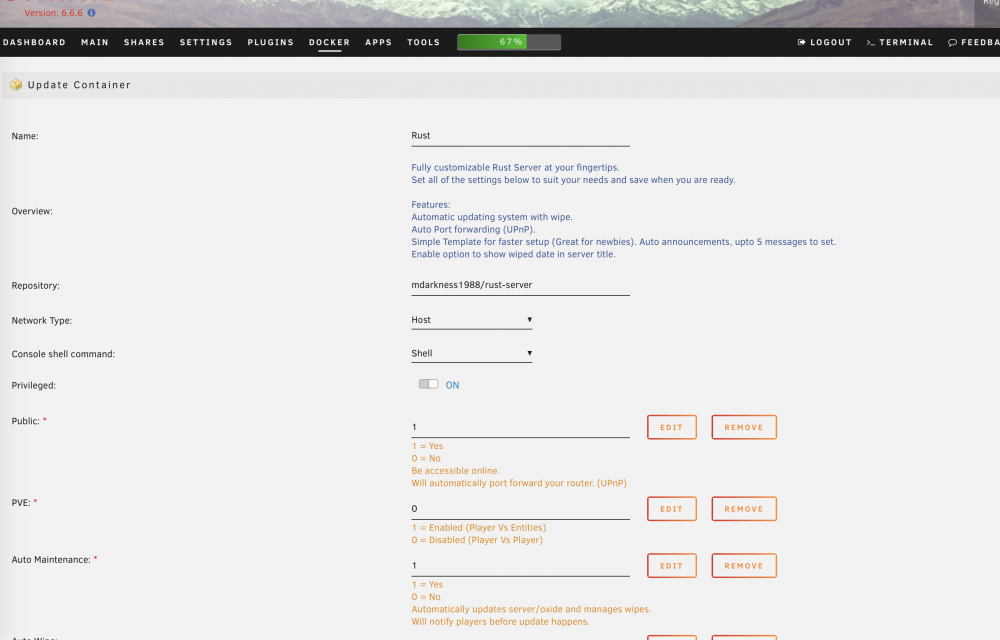Click the Update Container heading

point(79,85)
